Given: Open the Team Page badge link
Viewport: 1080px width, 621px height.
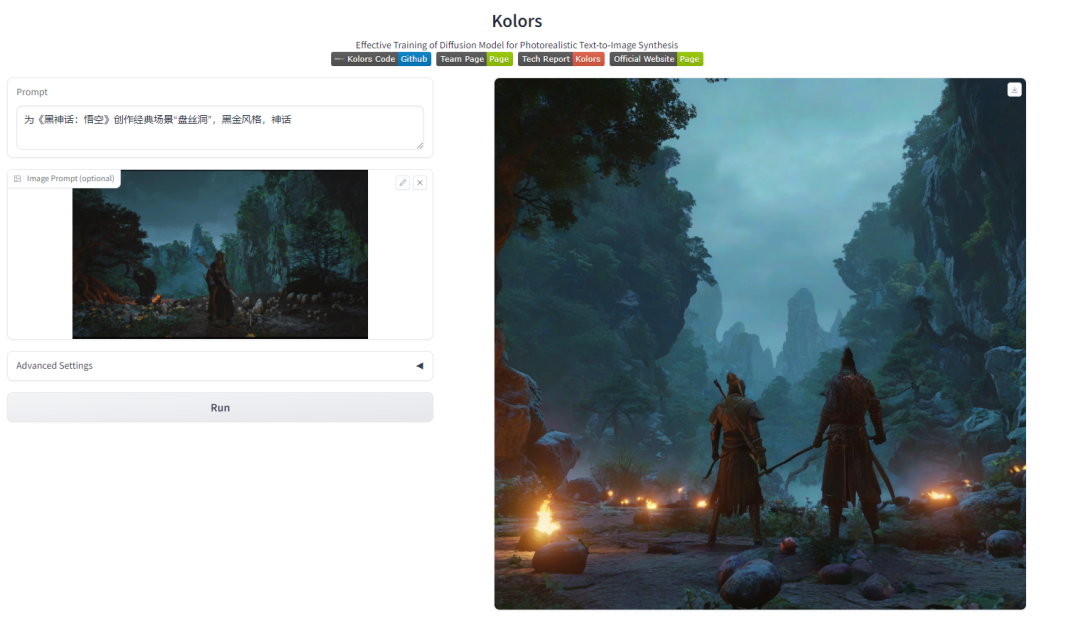Looking at the screenshot, I should [474, 59].
